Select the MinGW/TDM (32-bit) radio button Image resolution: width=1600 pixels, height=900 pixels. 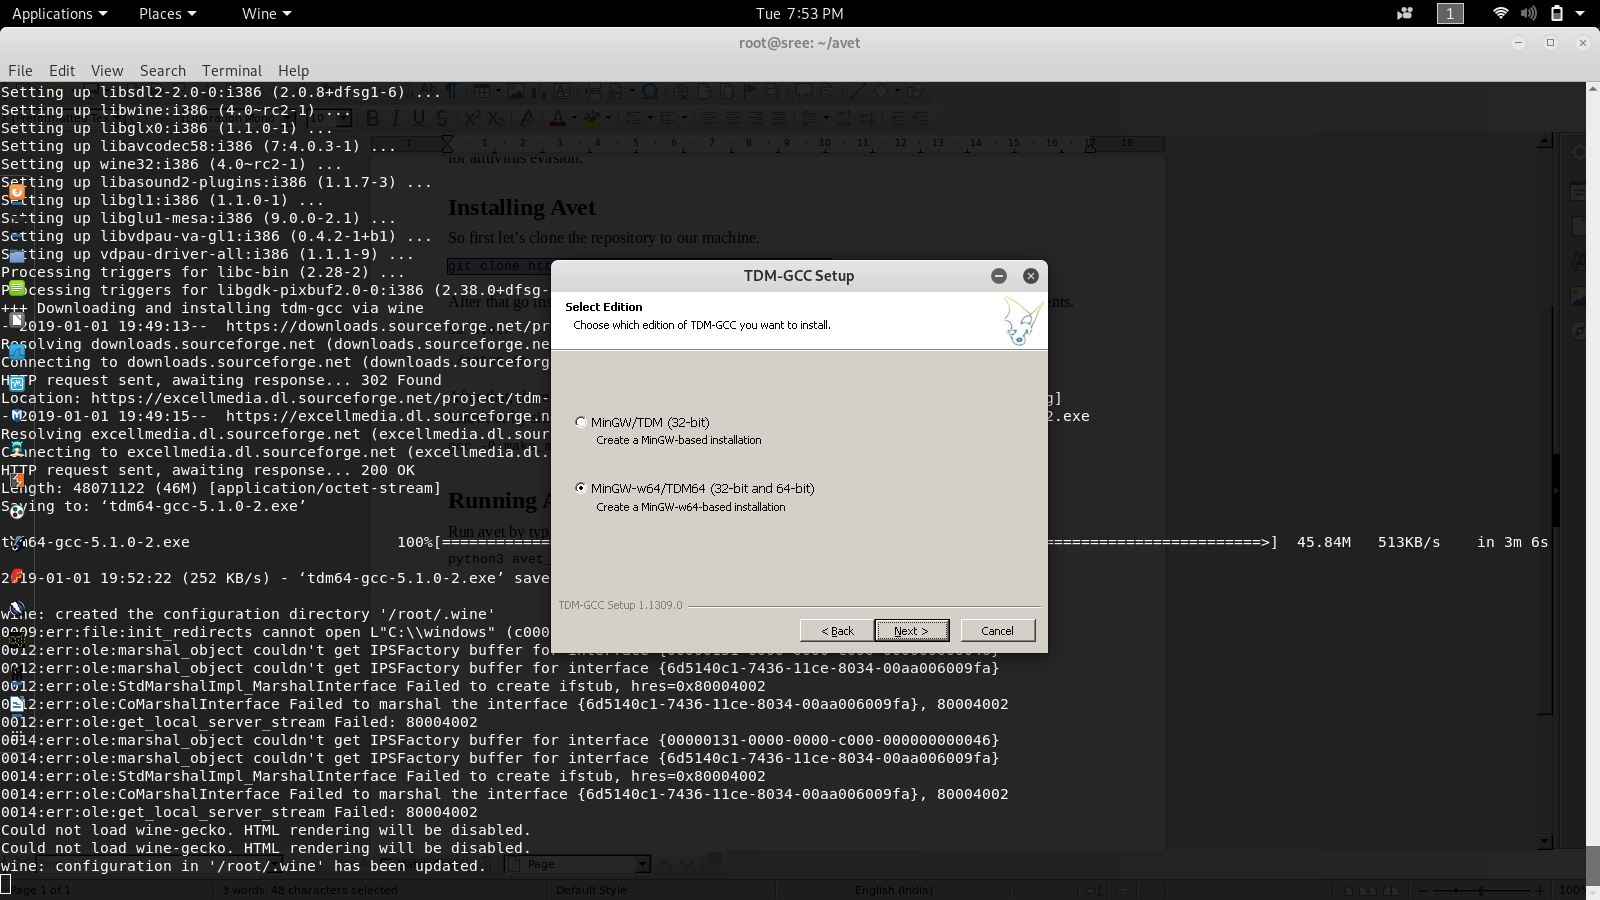tap(581, 422)
